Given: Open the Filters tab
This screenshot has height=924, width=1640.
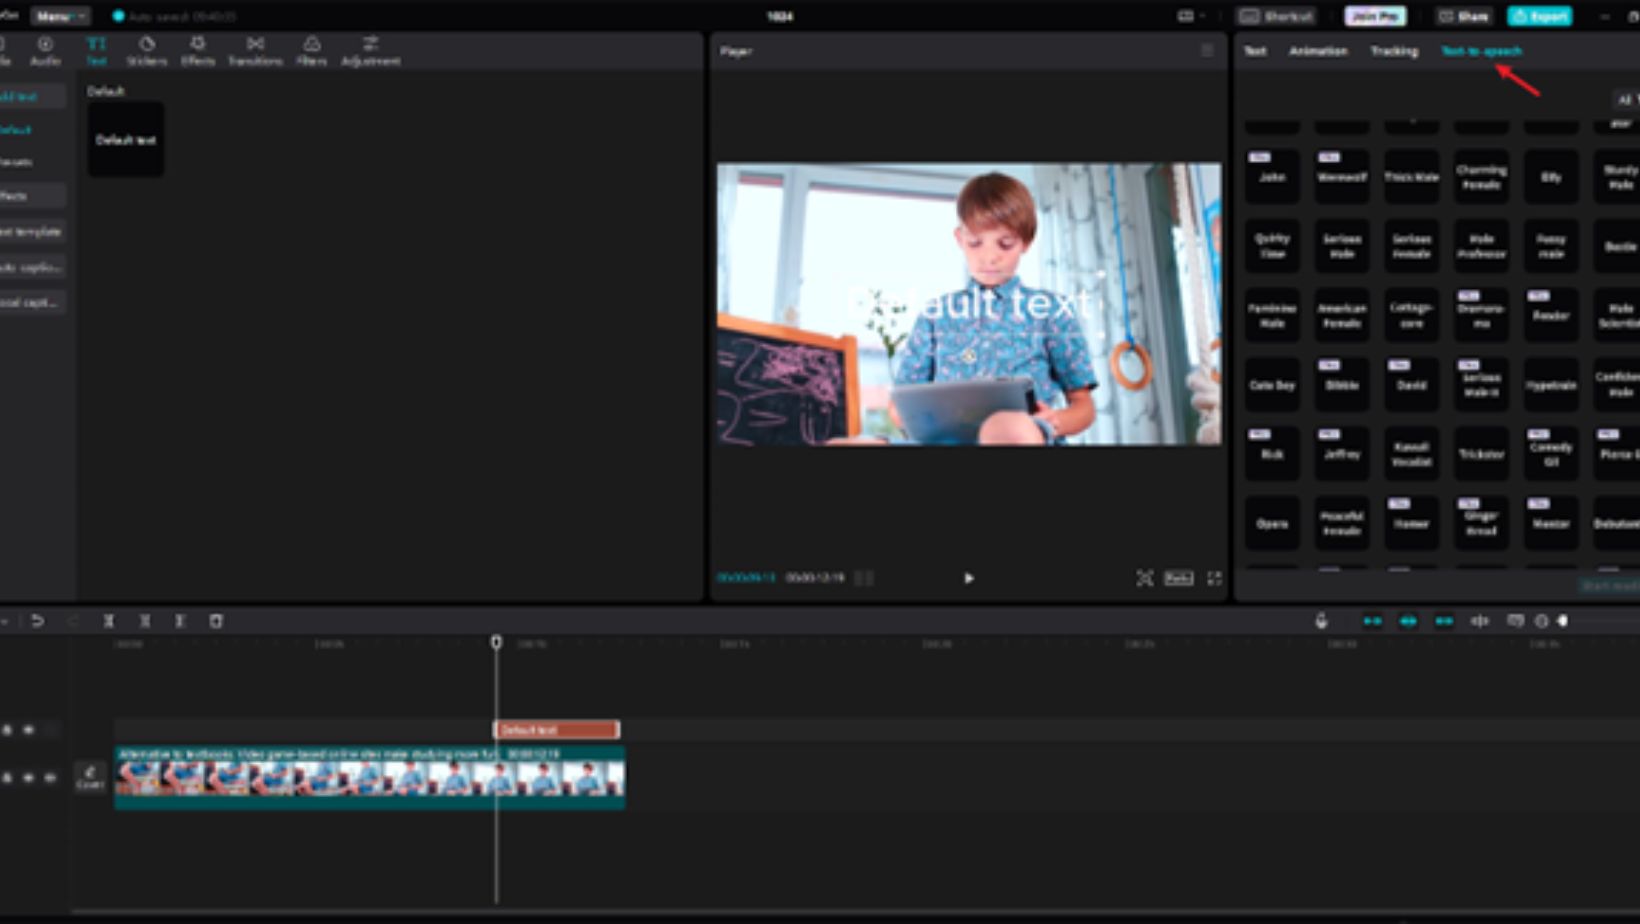Looking at the screenshot, I should [311, 51].
